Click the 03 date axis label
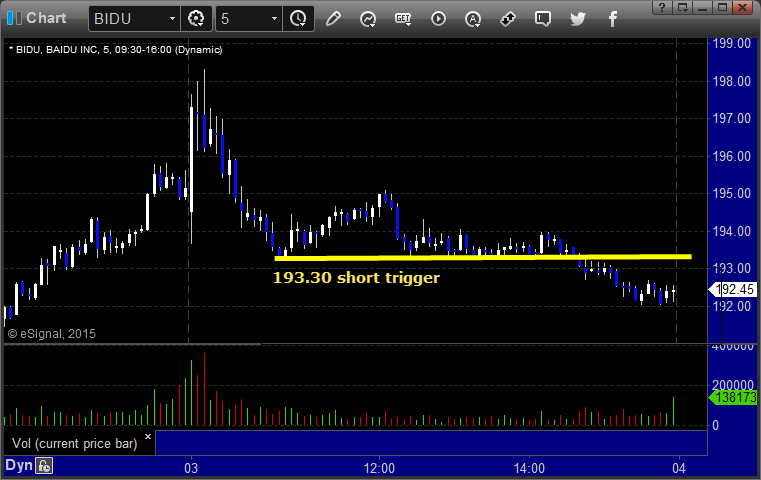 (191, 468)
